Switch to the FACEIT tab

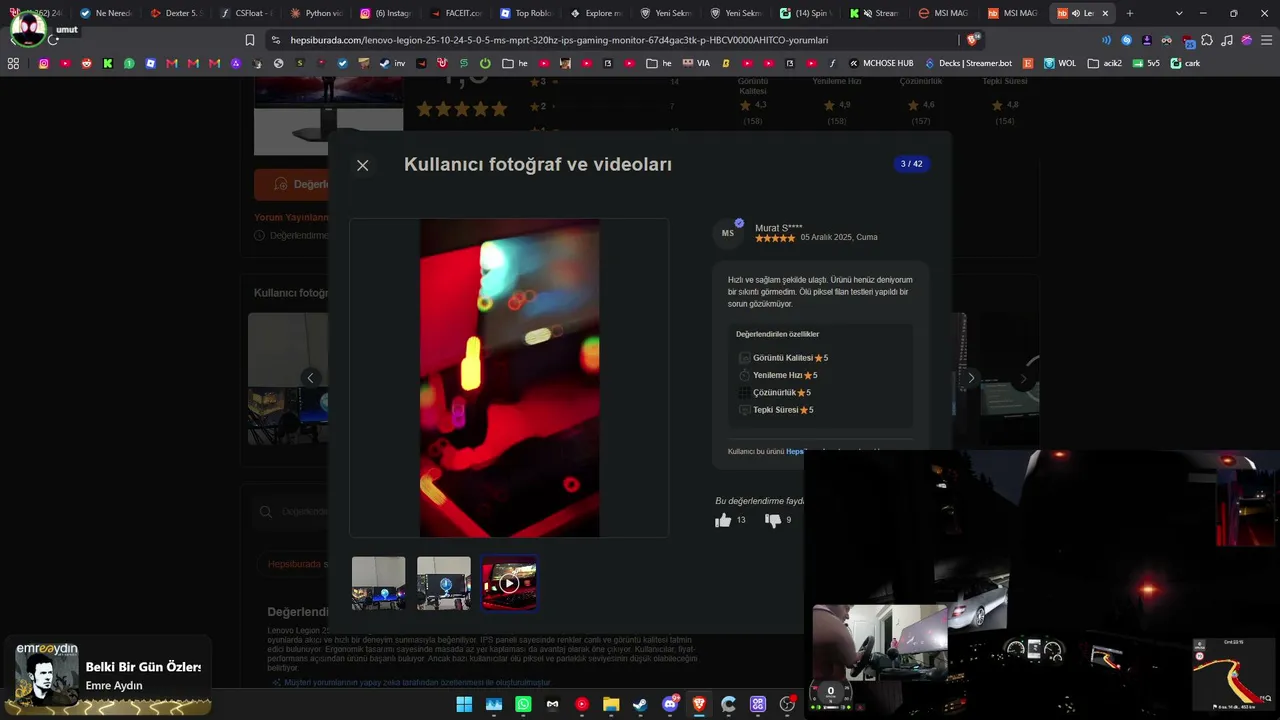tap(456, 13)
